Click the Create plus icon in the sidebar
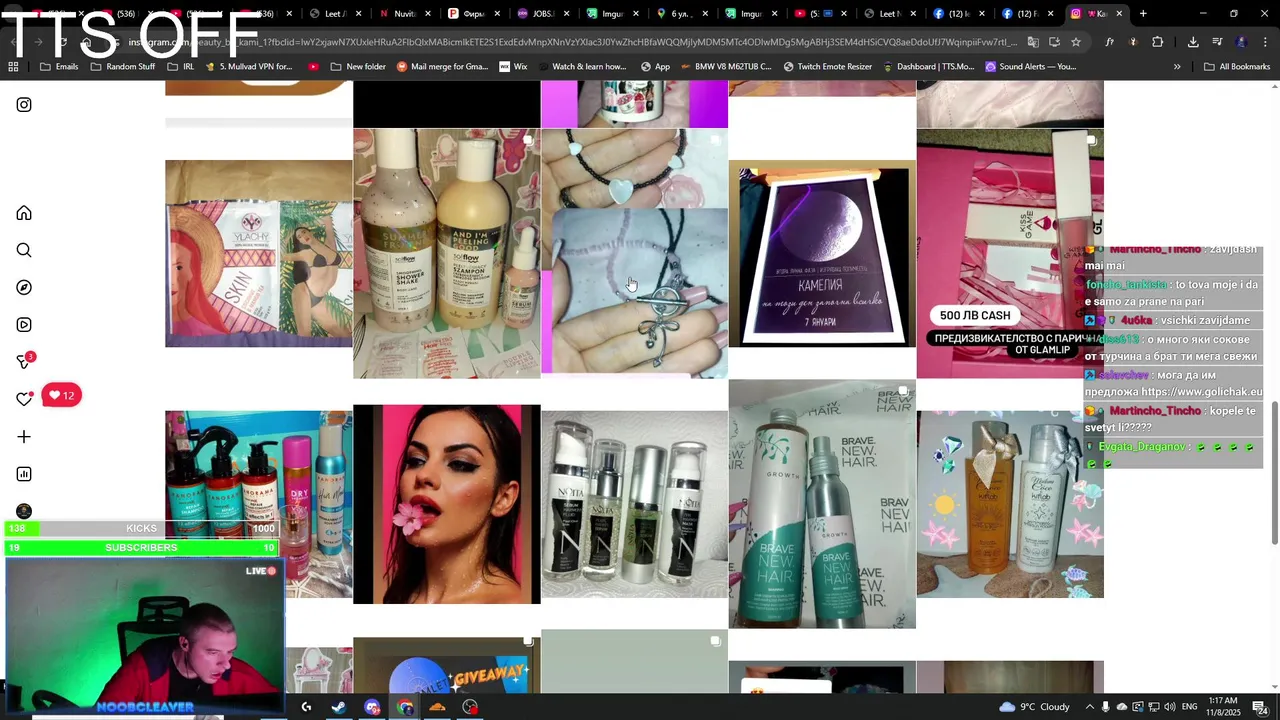 click(x=24, y=437)
